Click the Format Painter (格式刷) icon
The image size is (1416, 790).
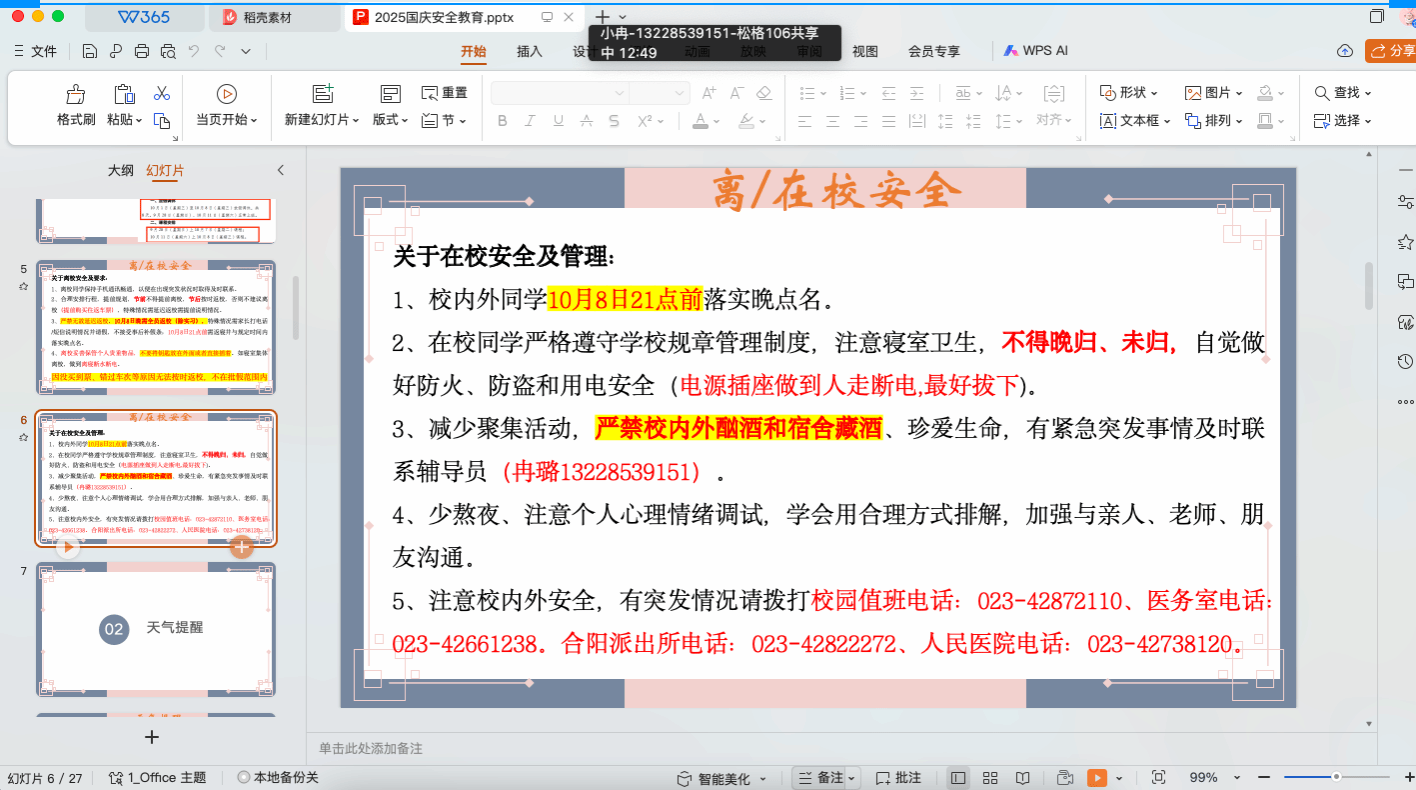click(75, 95)
